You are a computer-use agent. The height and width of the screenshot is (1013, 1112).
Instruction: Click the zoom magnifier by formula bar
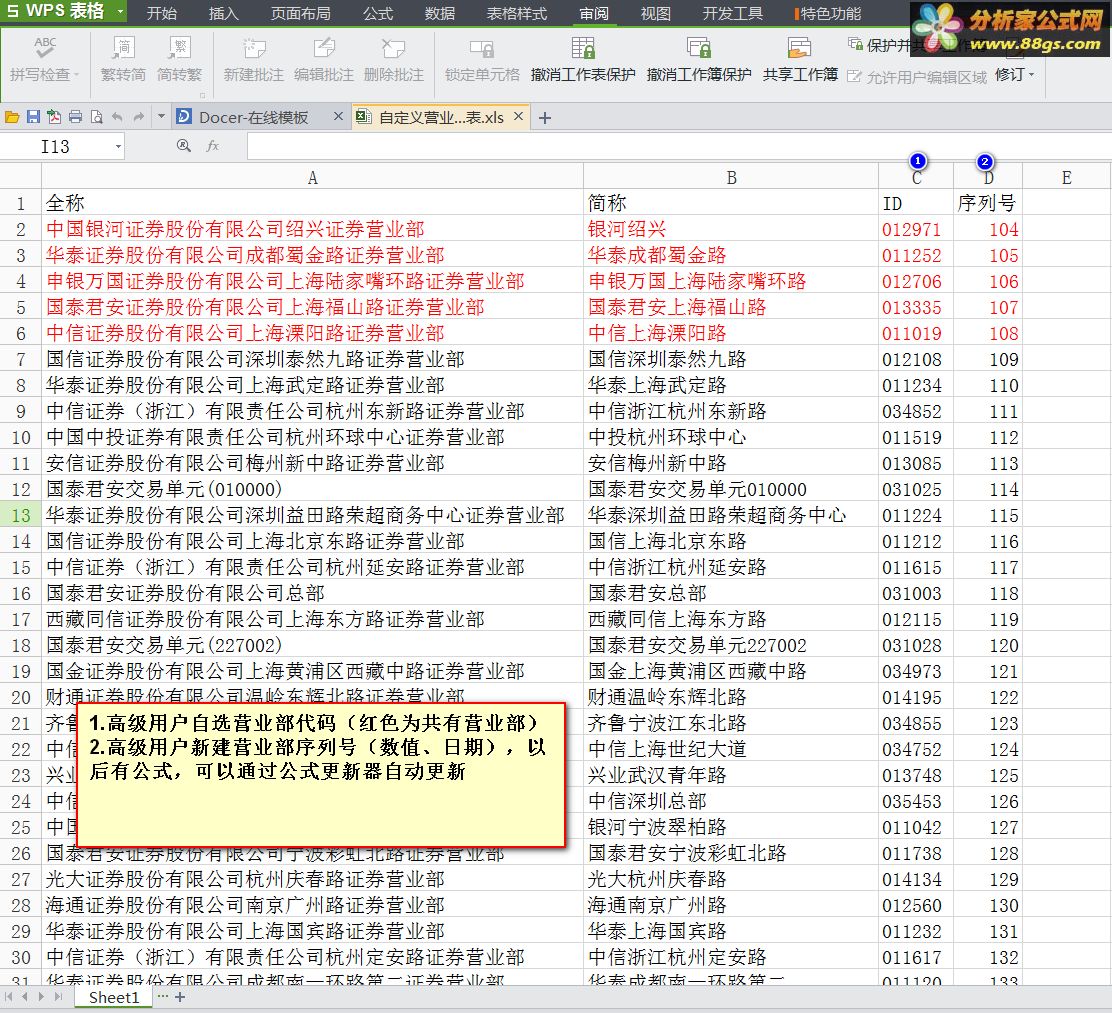coord(184,146)
